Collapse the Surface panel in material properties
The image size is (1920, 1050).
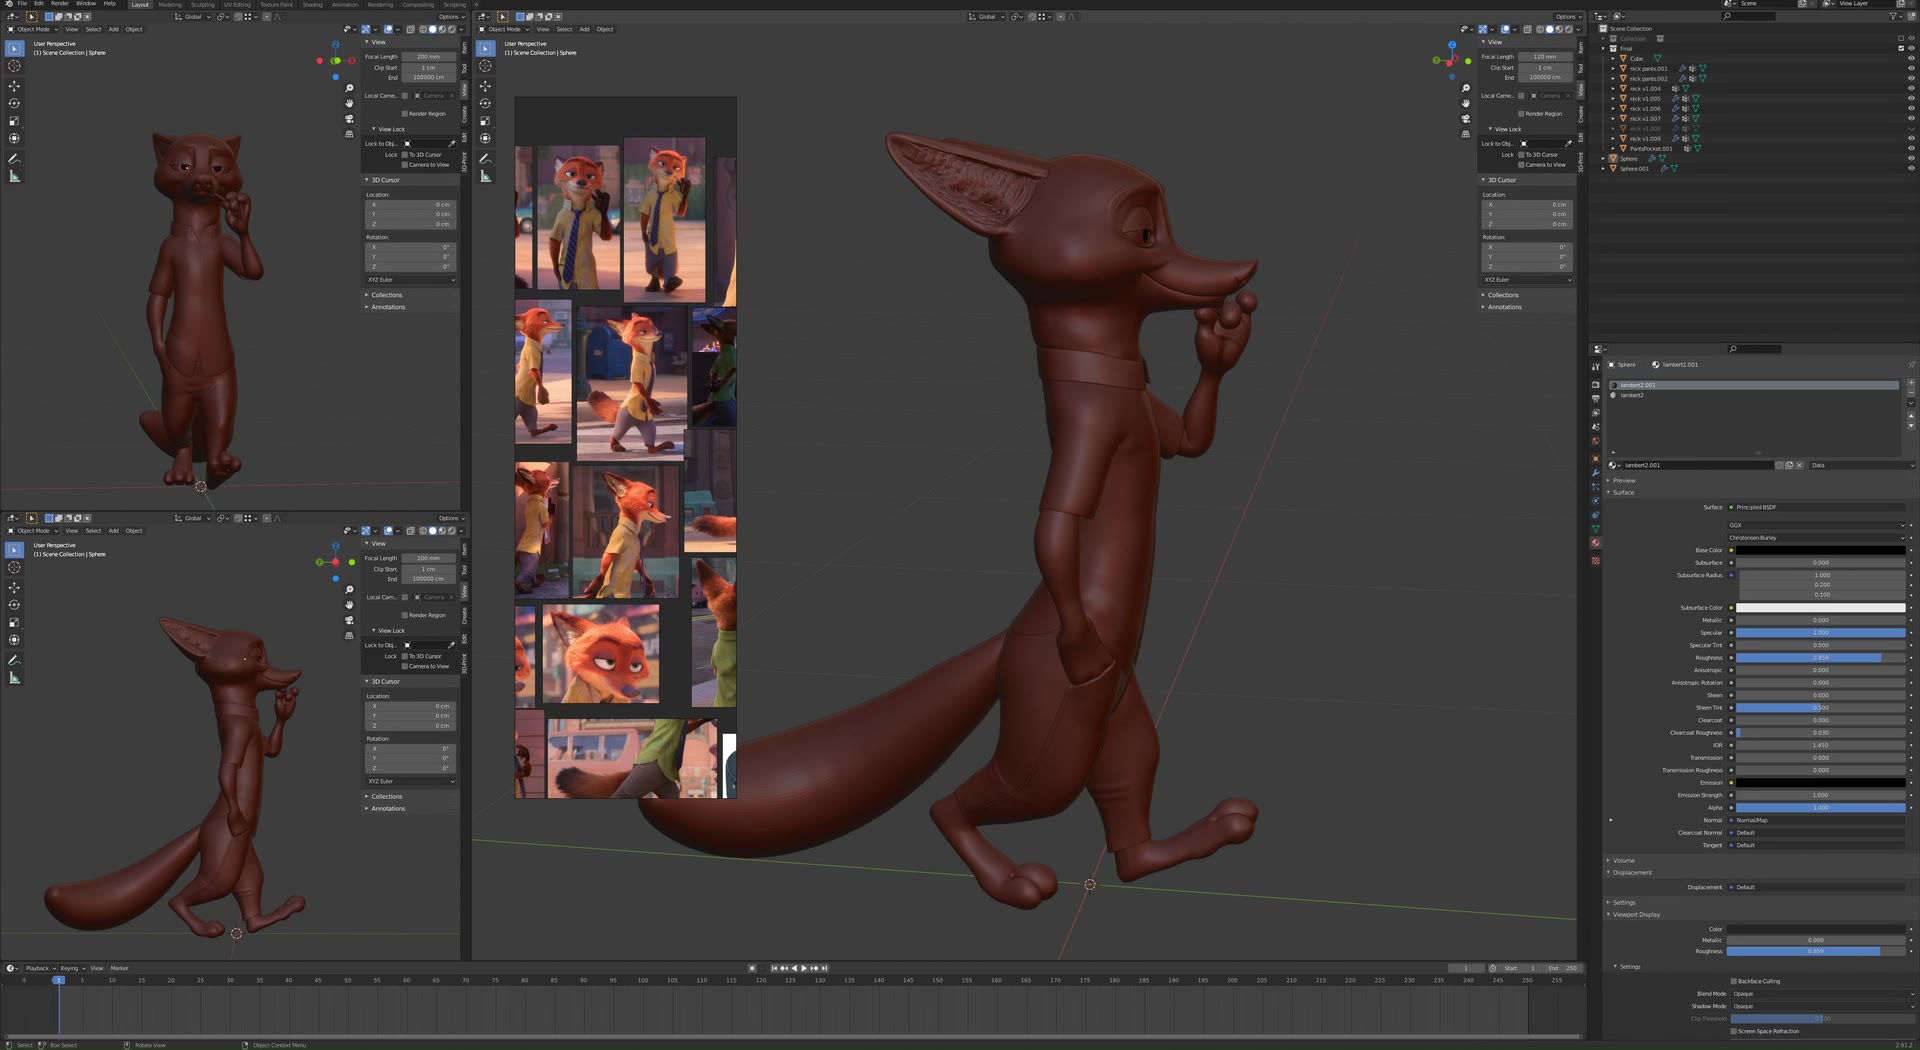pyautogui.click(x=1623, y=492)
